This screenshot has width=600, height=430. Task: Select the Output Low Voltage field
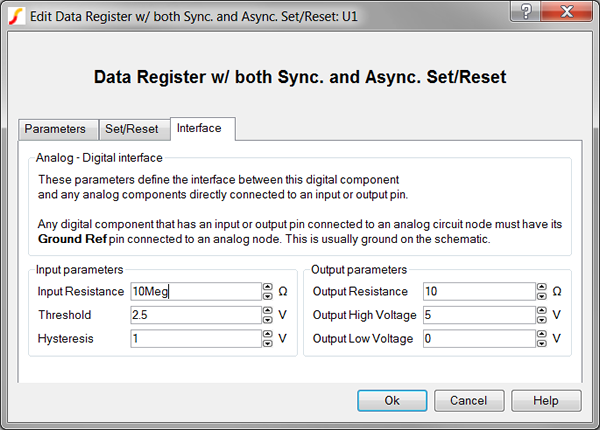tap(477, 339)
